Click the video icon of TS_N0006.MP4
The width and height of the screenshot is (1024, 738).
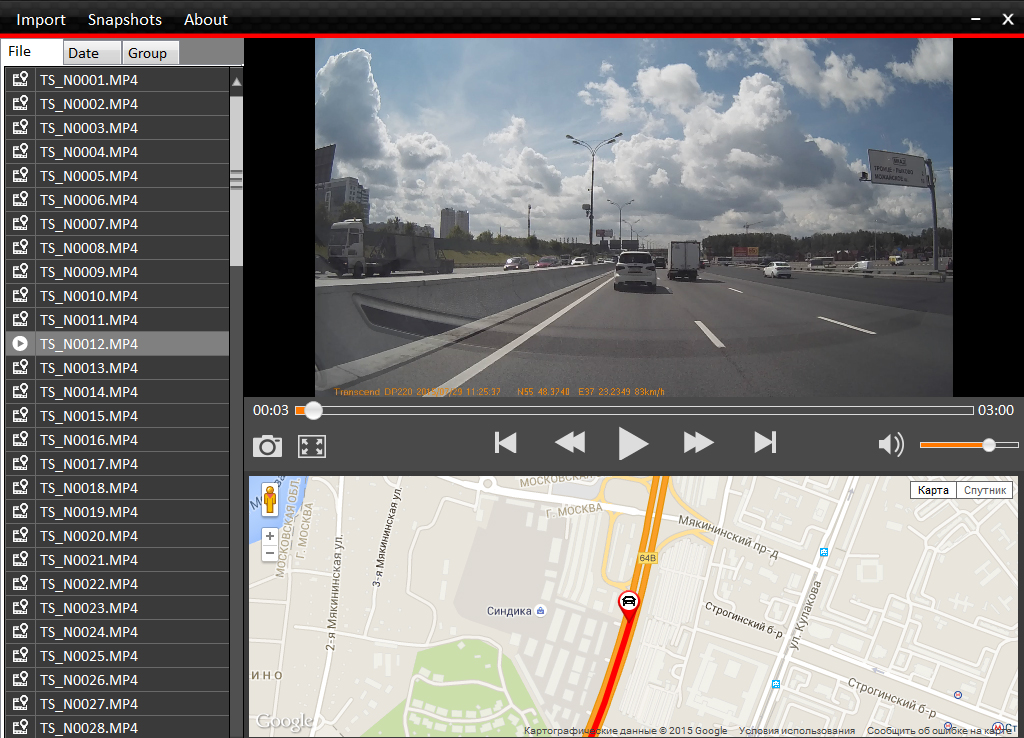click(20, 199)
